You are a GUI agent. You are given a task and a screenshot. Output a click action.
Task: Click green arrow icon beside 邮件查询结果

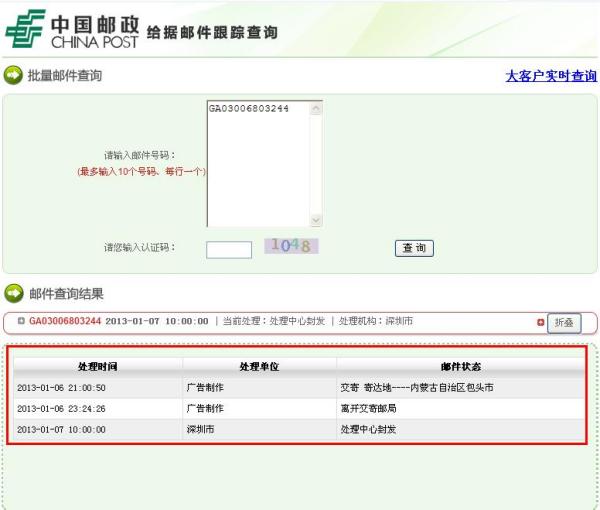click(13, 293)
